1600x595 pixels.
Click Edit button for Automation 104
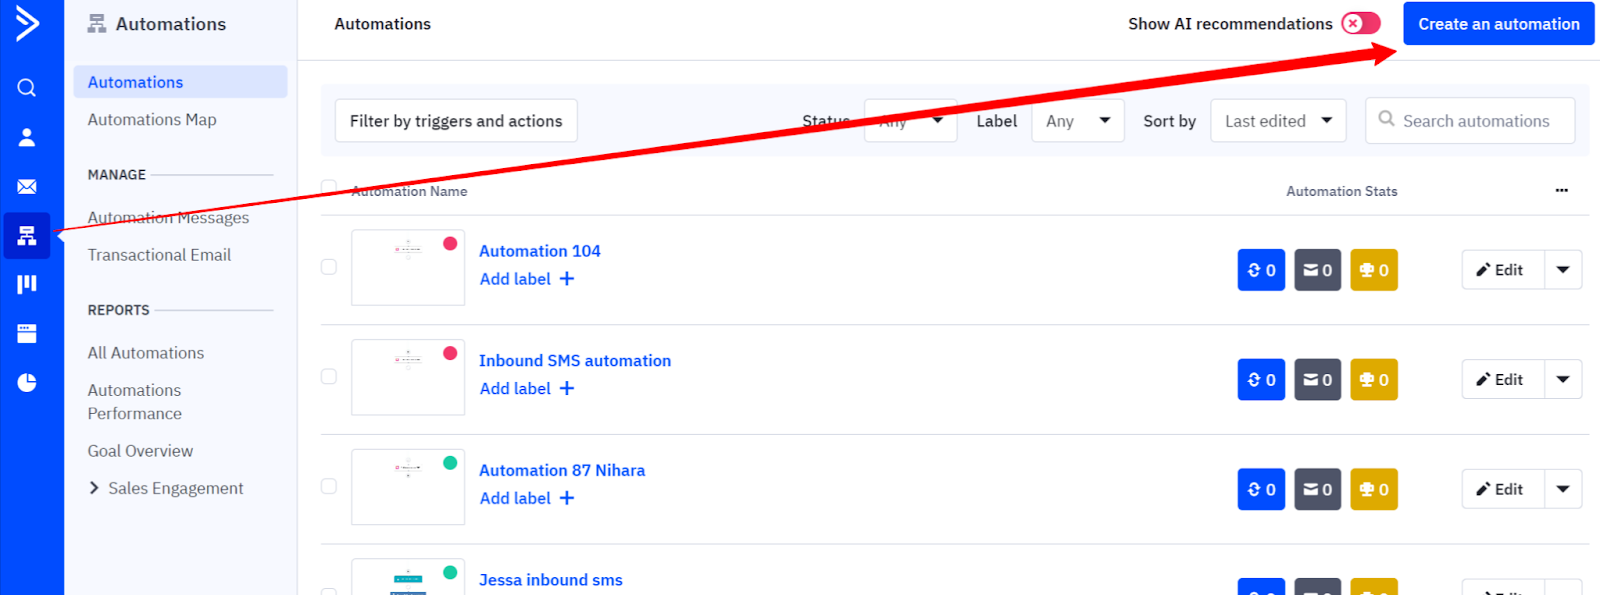click(x=1503, y=270)
